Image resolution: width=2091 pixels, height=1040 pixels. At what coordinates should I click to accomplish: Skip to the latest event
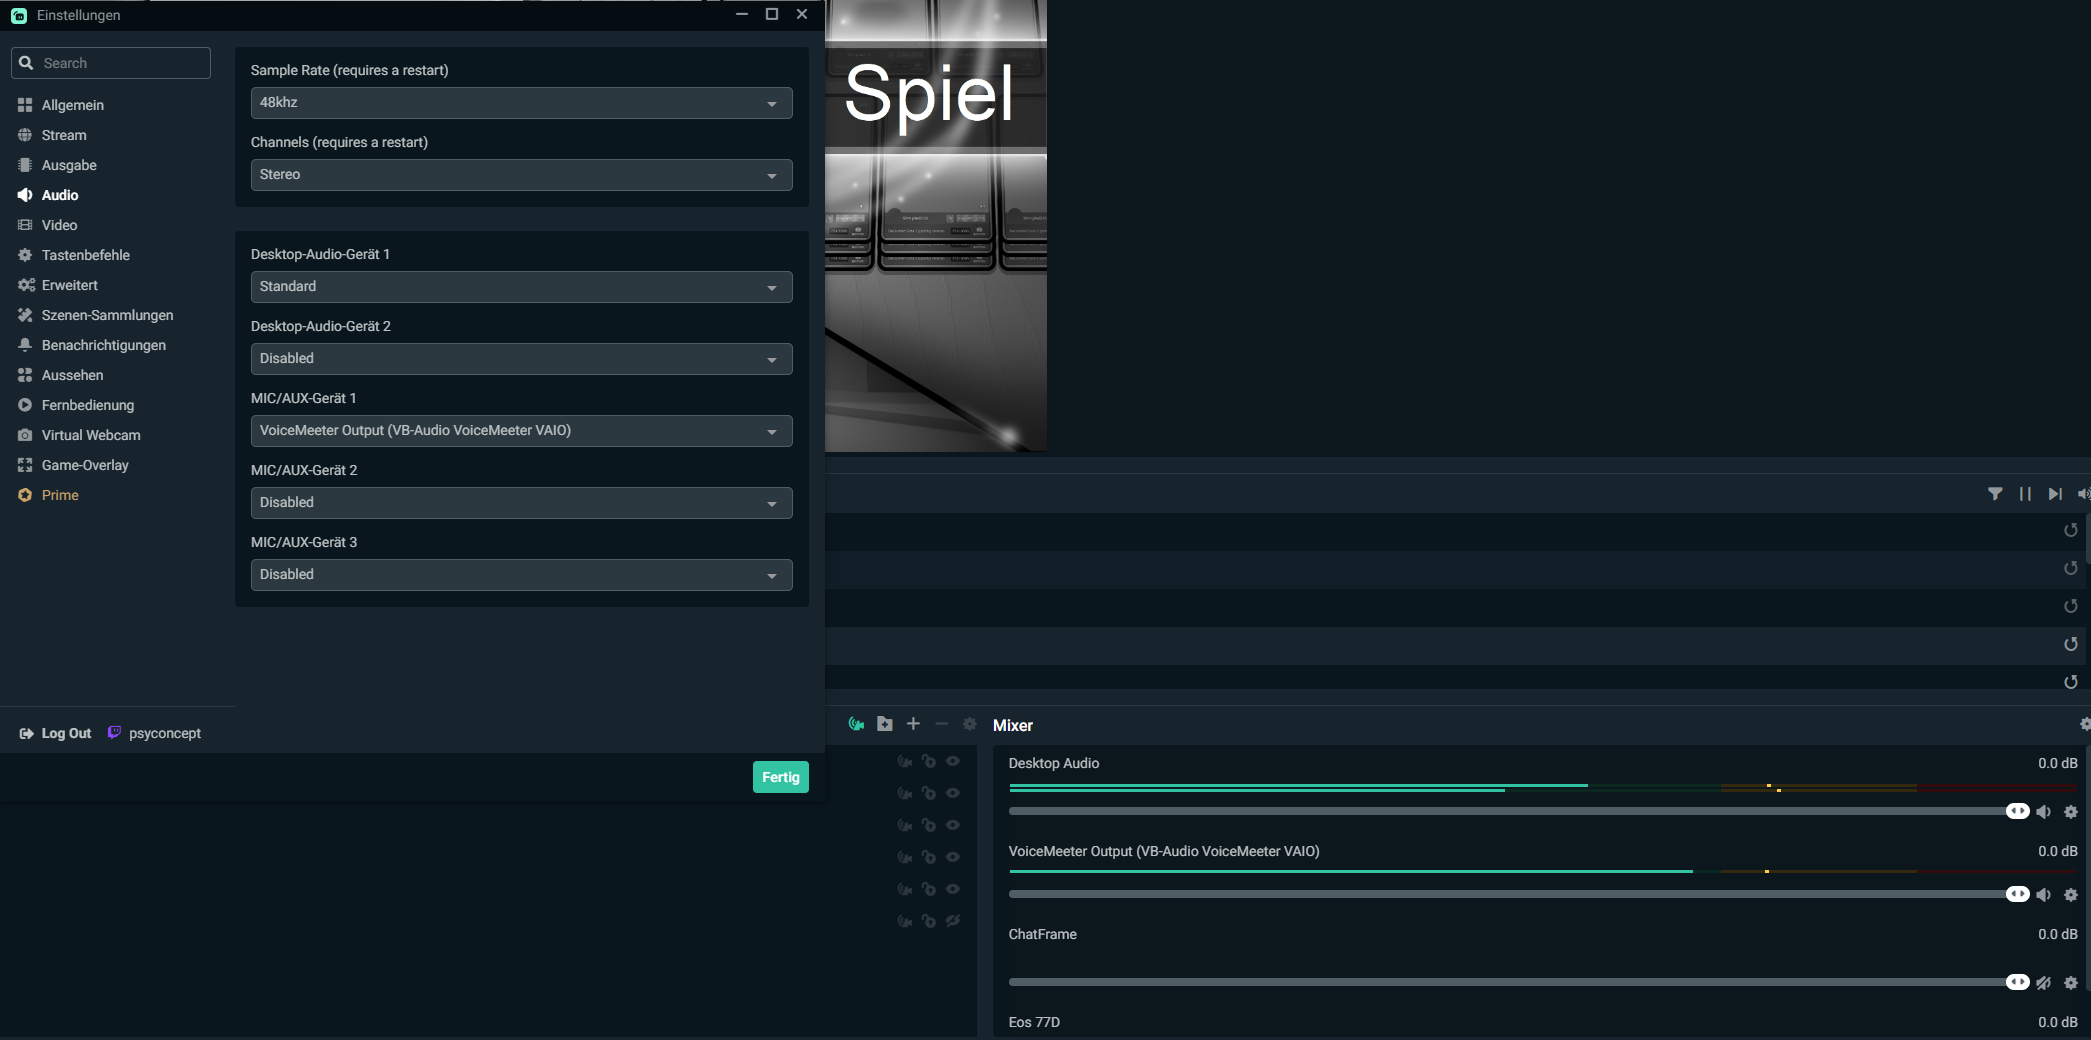coord(2055,494)
